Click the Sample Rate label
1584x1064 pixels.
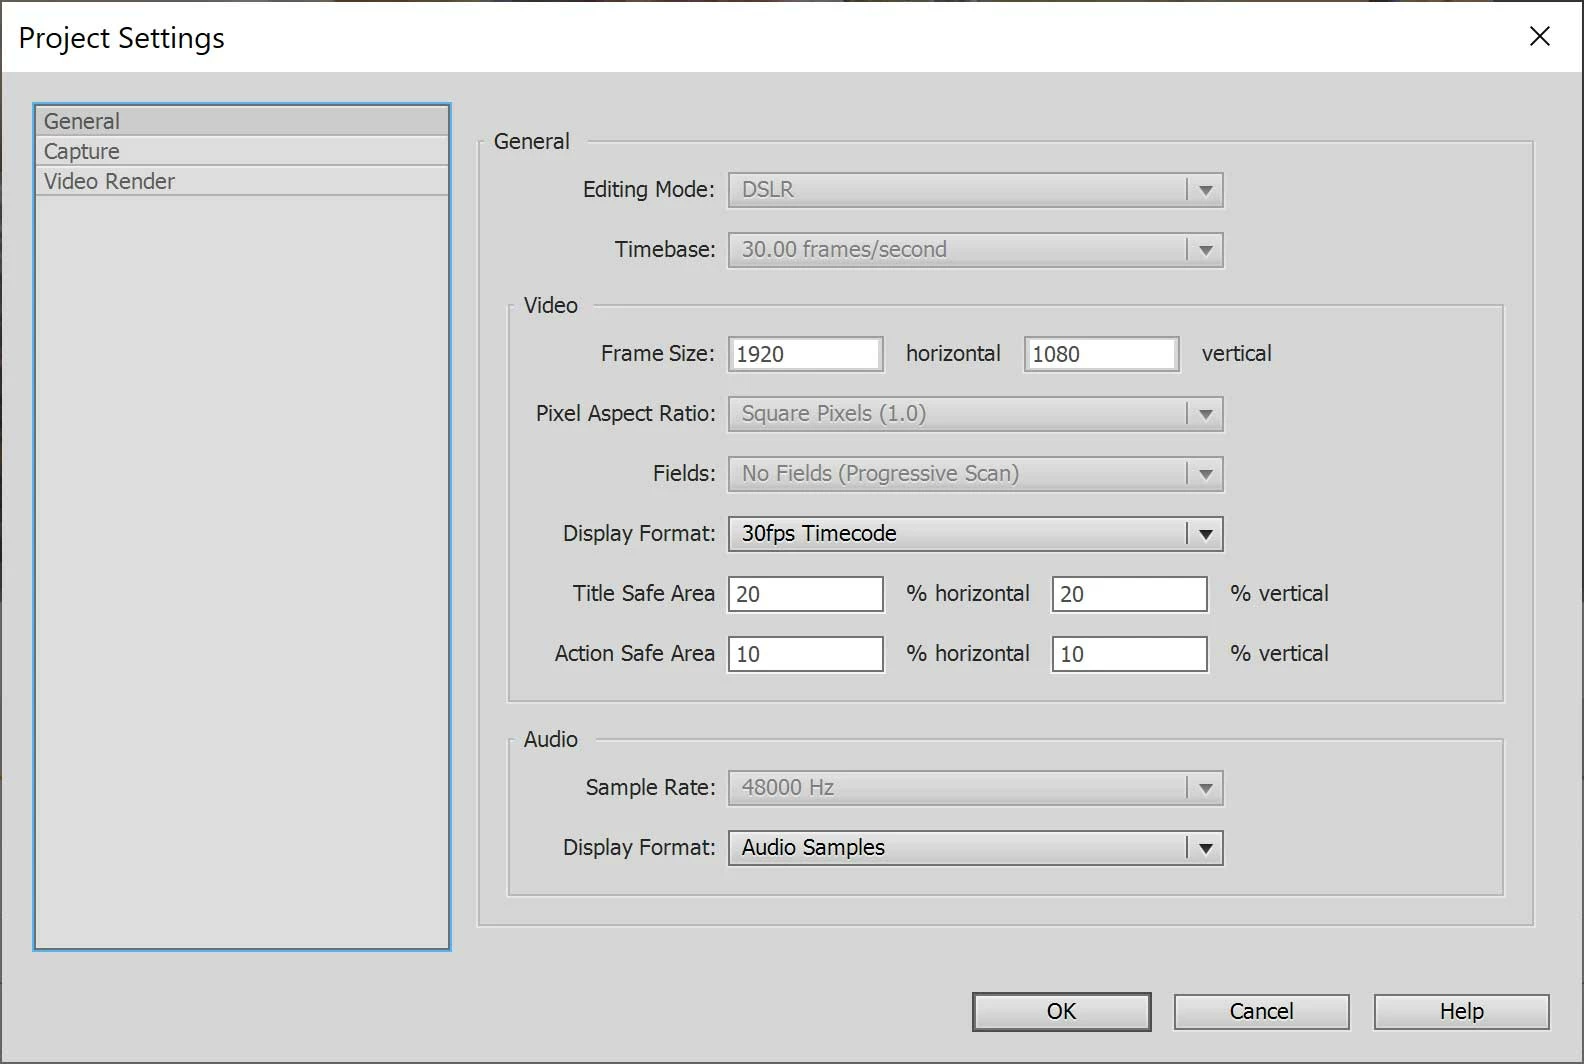(x=651, y=787)
